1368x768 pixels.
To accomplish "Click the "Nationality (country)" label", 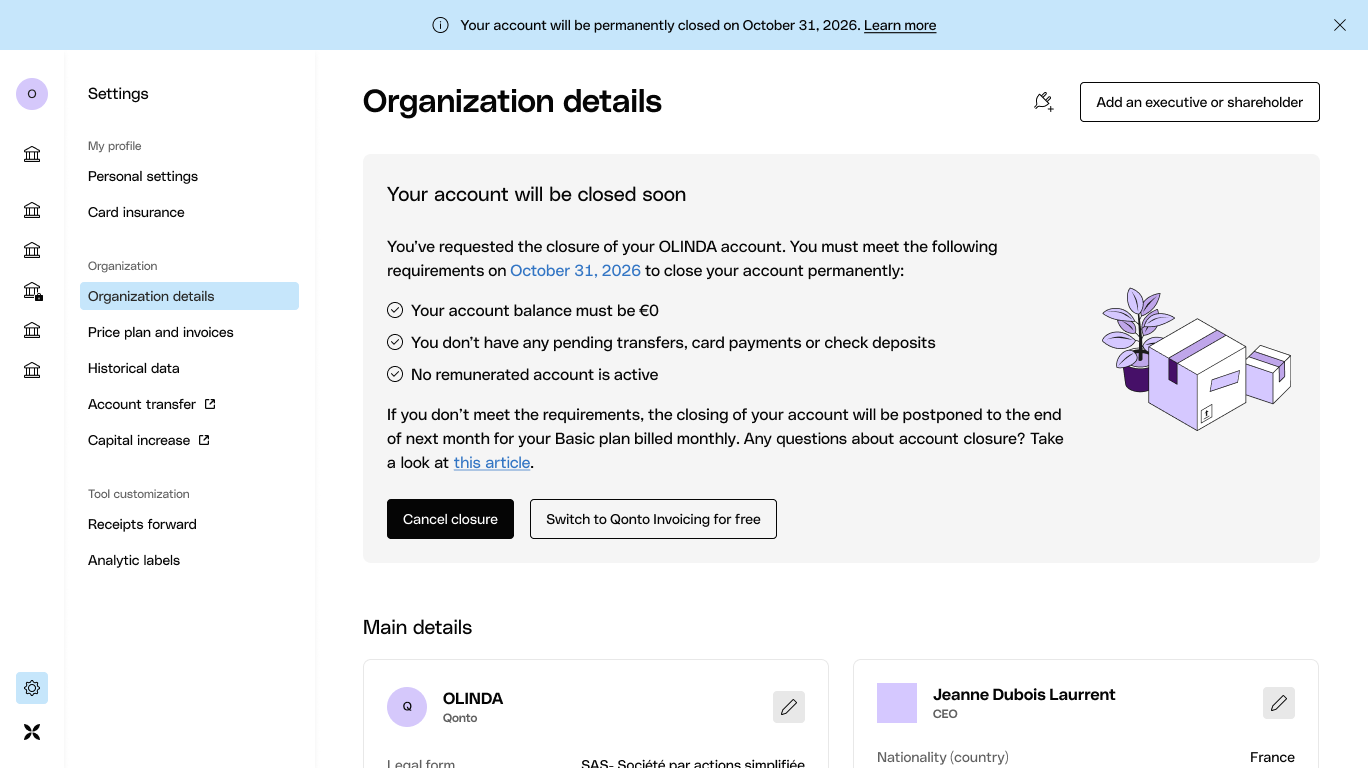I will coord(943,757).
